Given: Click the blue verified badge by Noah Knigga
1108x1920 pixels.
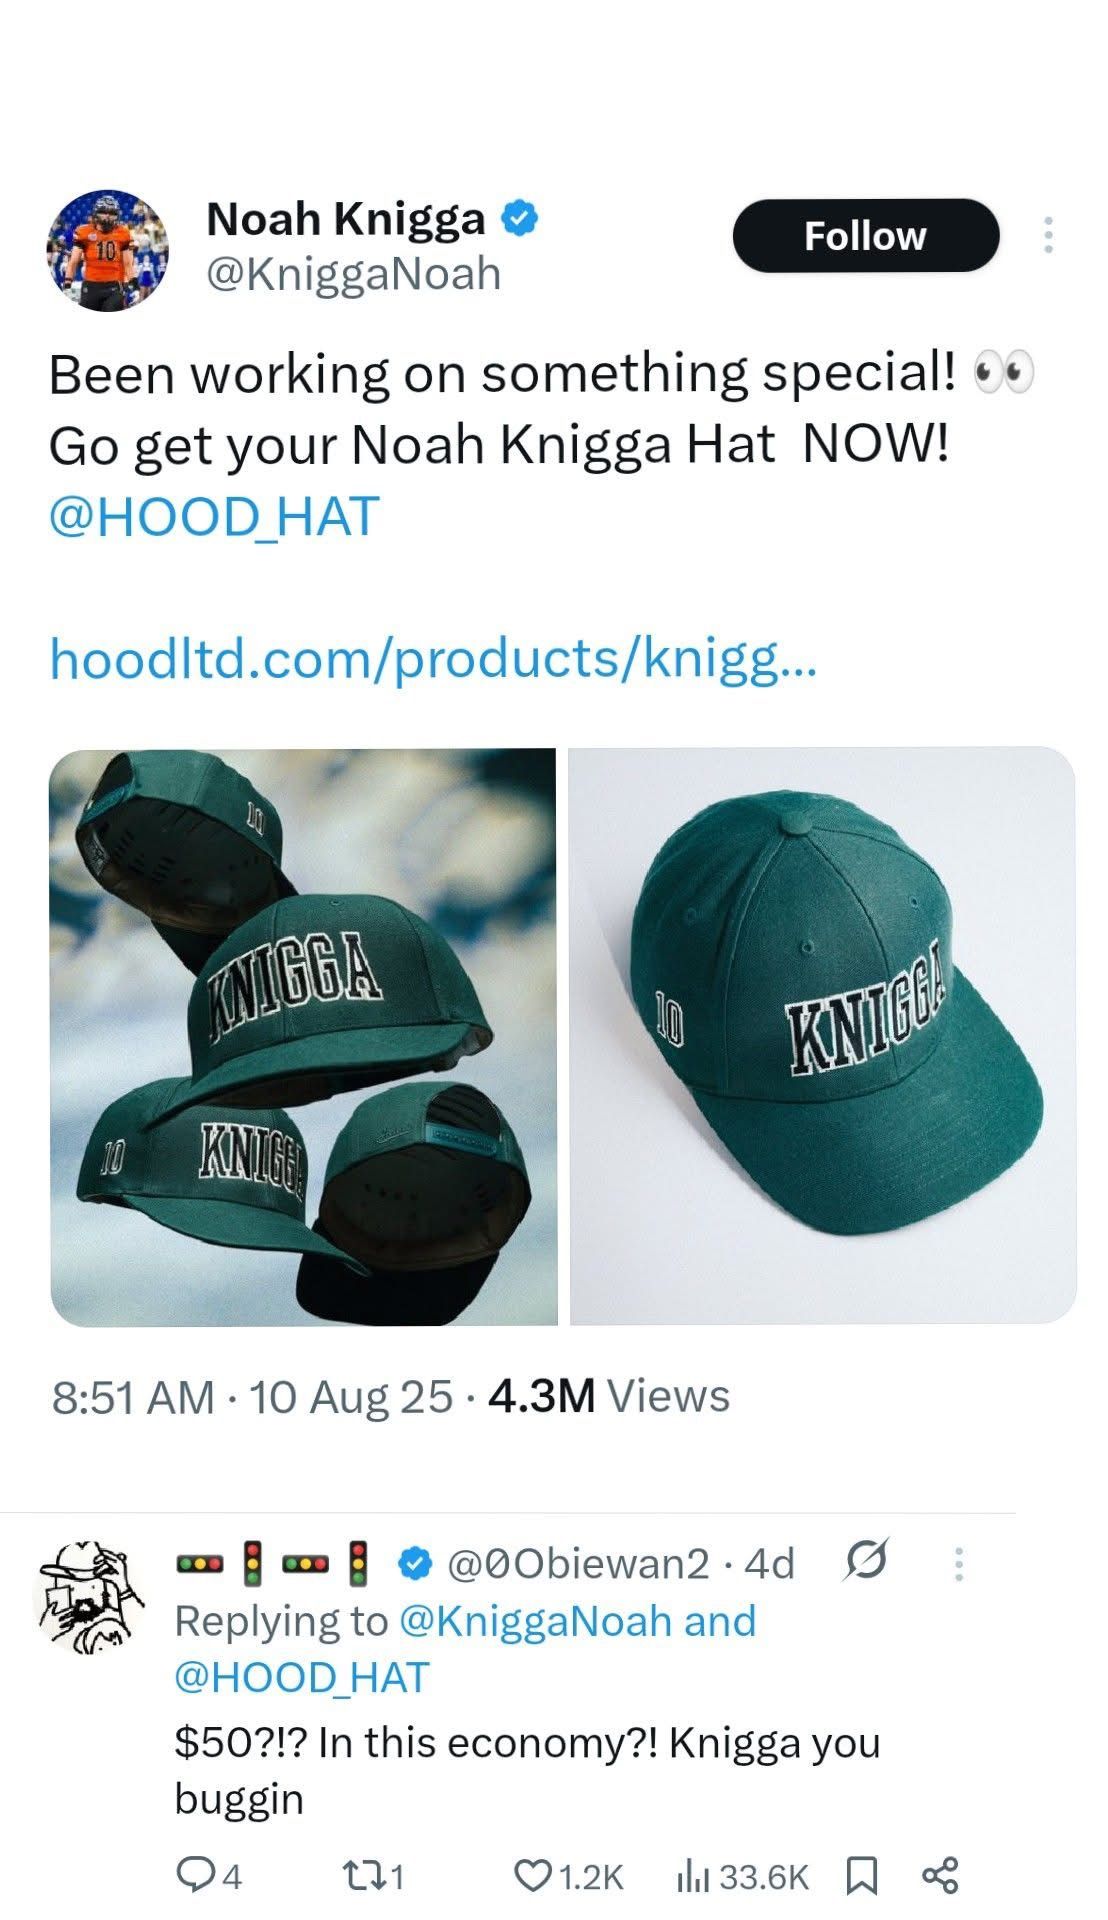Looking at the screenshot, I should pos(520,217).
